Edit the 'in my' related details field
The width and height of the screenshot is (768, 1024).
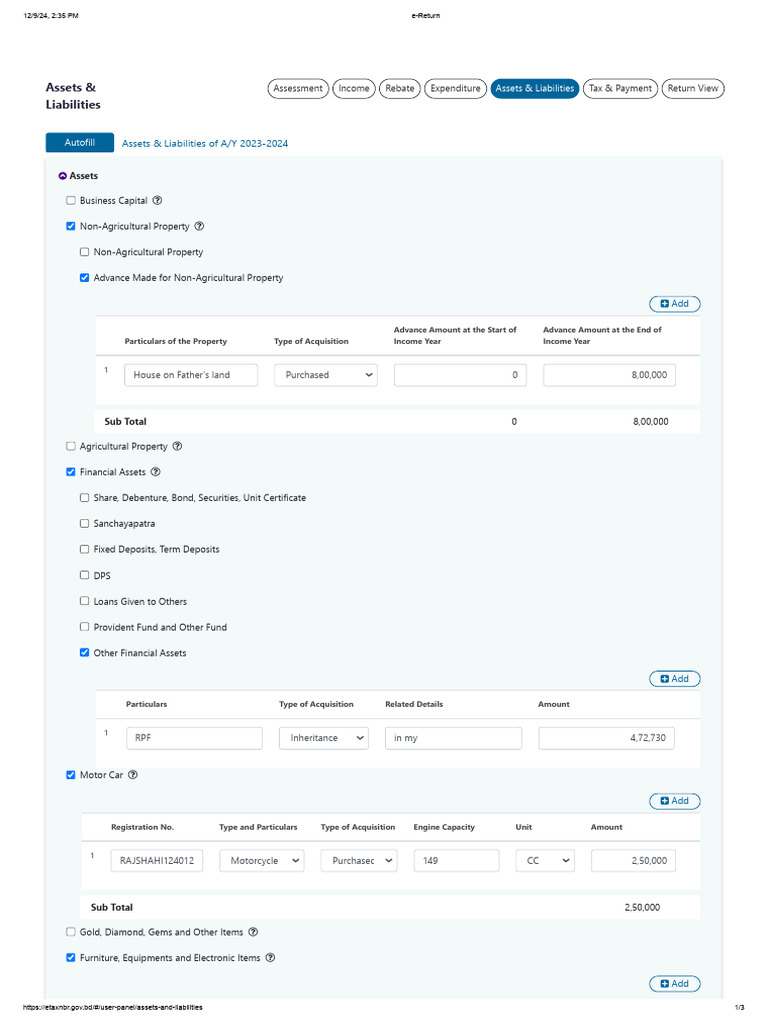[454, 738]
